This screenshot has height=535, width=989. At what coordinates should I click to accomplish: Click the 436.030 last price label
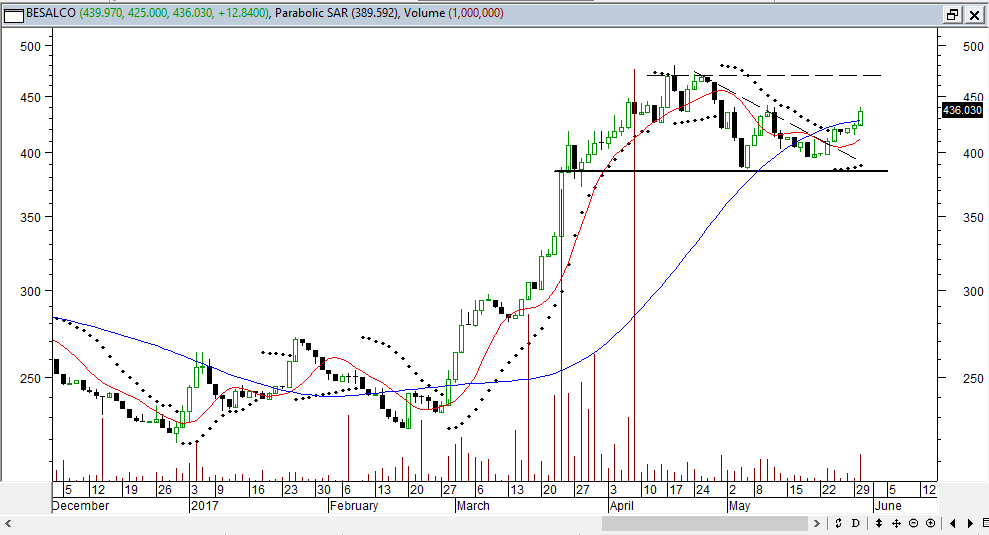(x=962, y=110)
